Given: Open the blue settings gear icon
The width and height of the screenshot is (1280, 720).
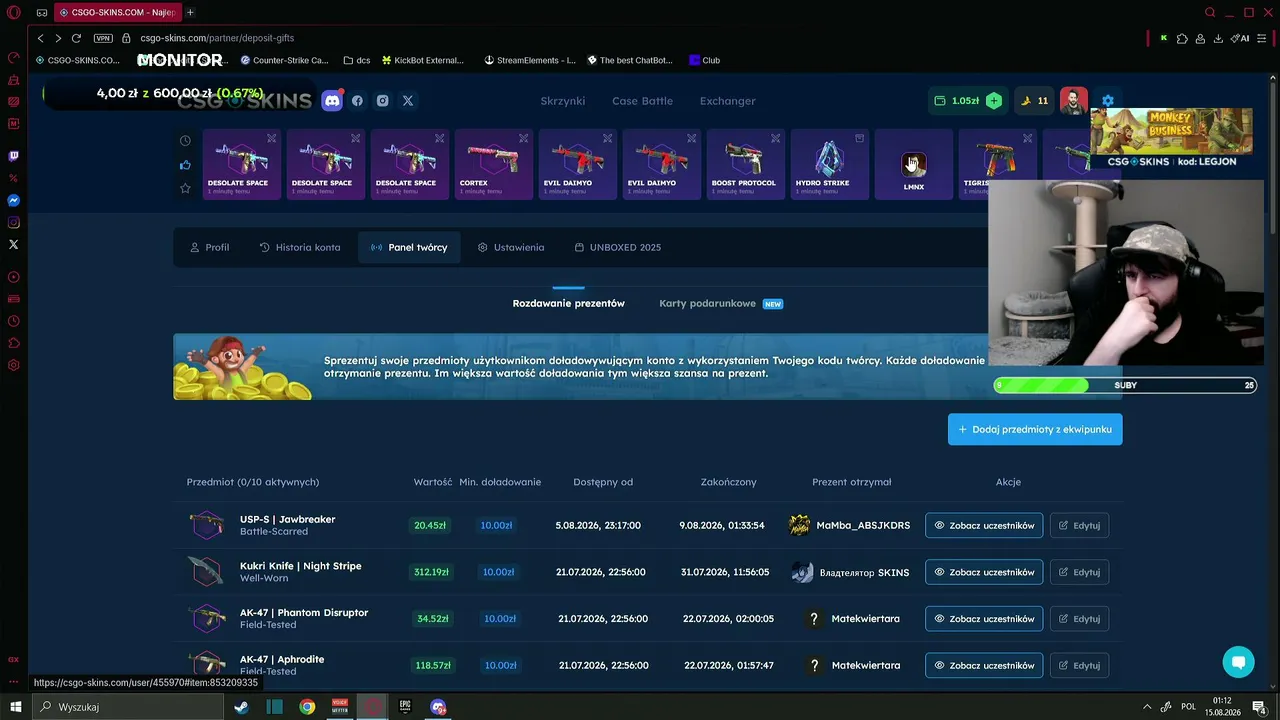Looking at the screenshot, I should (1108, 101).
